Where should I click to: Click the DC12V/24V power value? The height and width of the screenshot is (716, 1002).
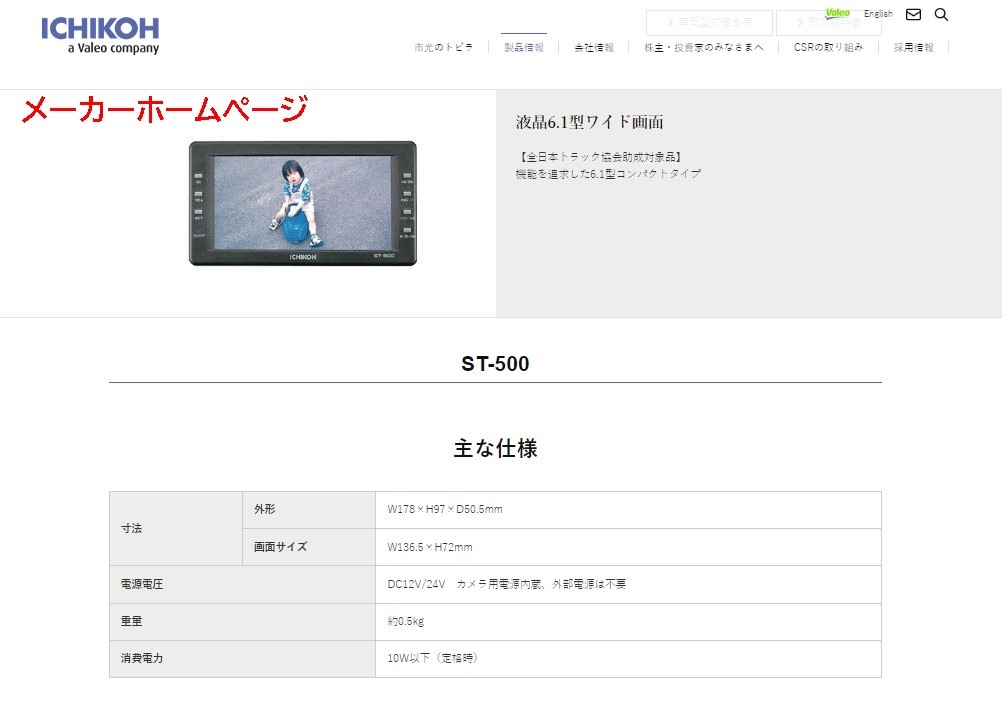pyautogui.click(x=507, y=584)
